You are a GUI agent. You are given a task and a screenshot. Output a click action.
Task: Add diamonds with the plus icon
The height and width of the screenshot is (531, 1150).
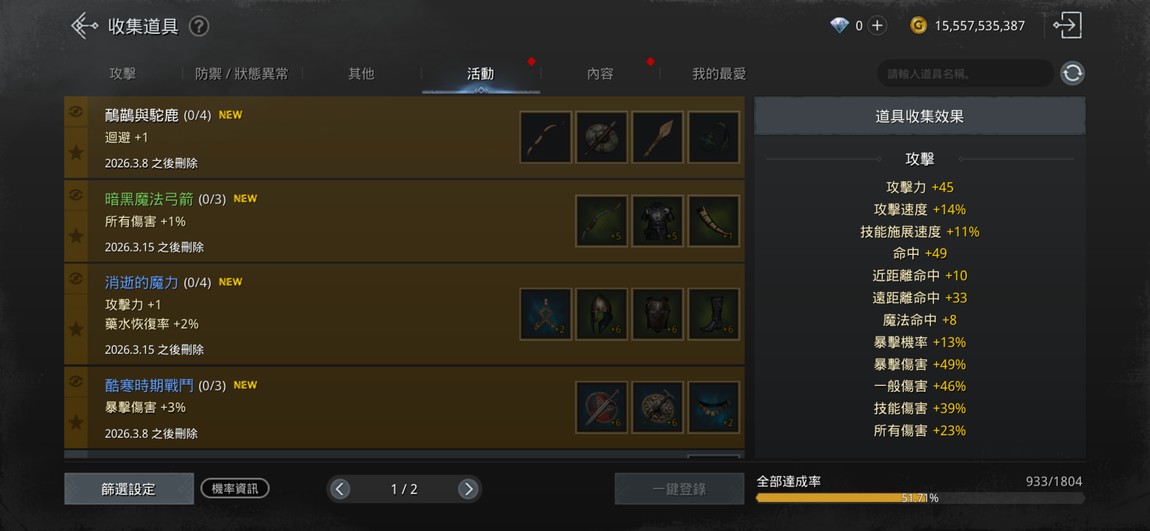point(877,26)
